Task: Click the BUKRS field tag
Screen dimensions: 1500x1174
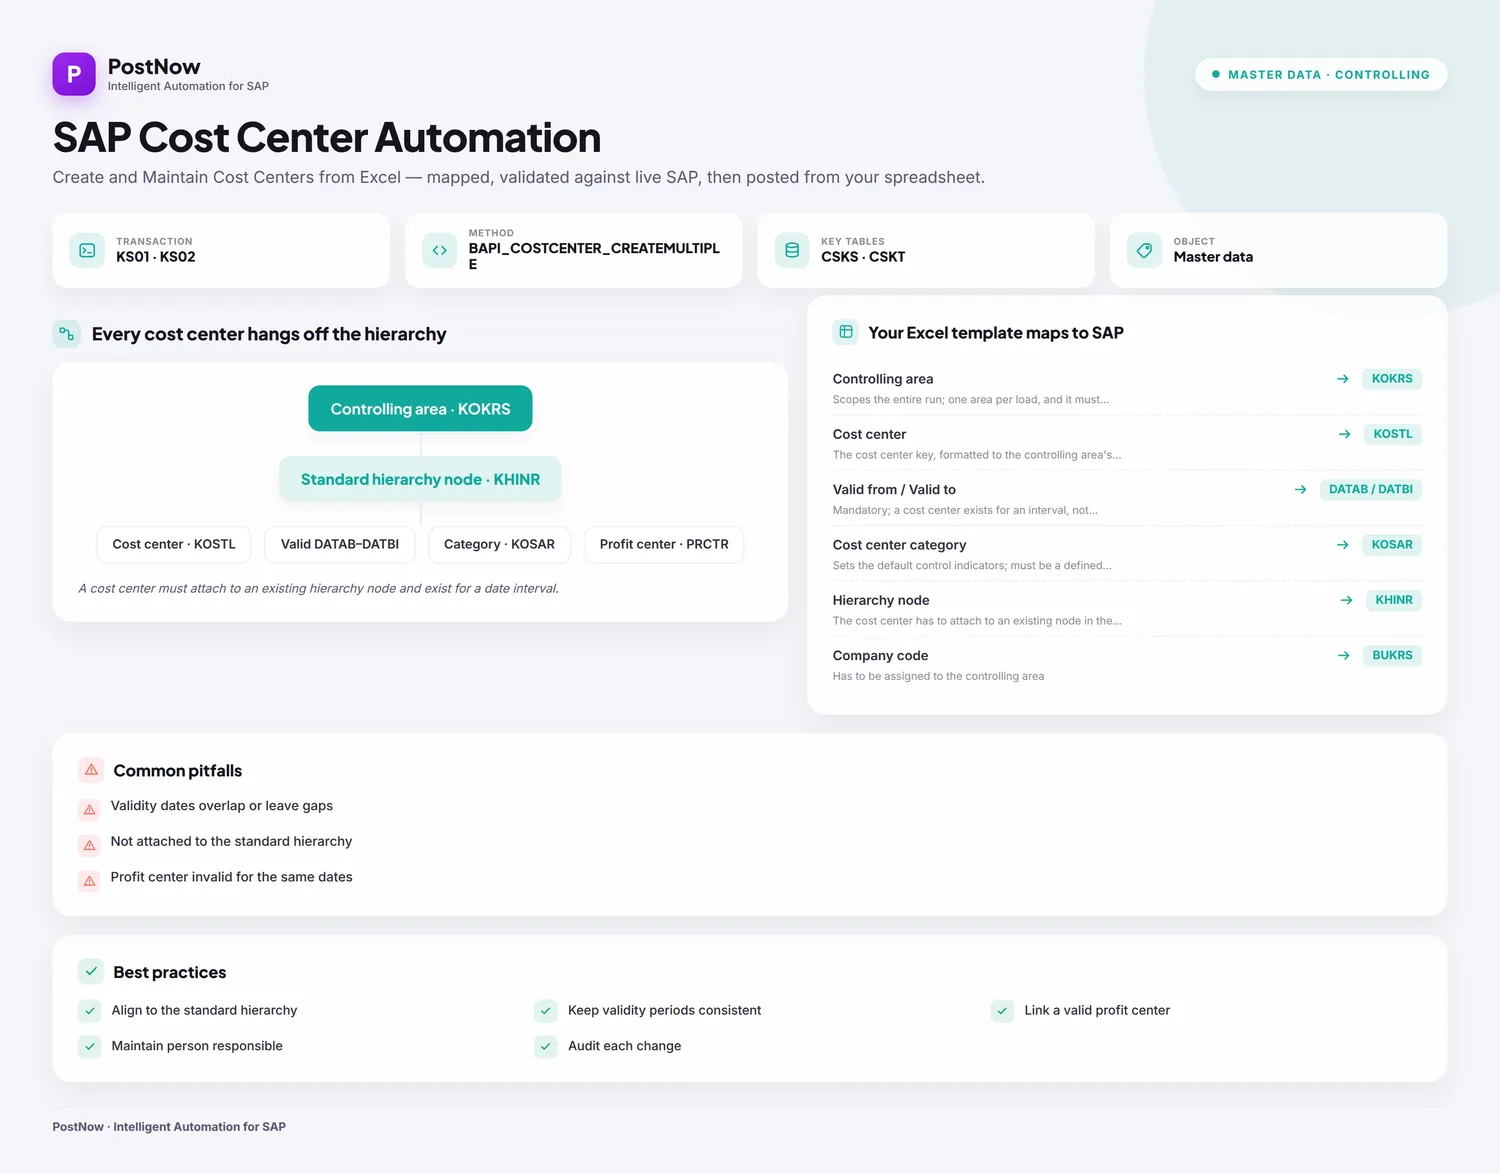Action: 1392,656
